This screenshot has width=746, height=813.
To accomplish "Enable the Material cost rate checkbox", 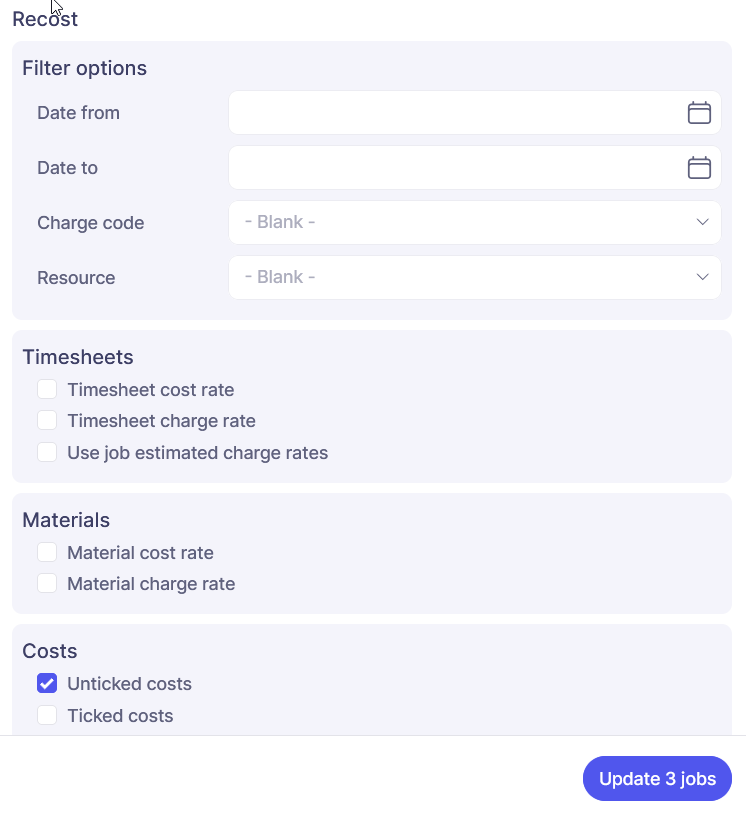I will point(47,552).
